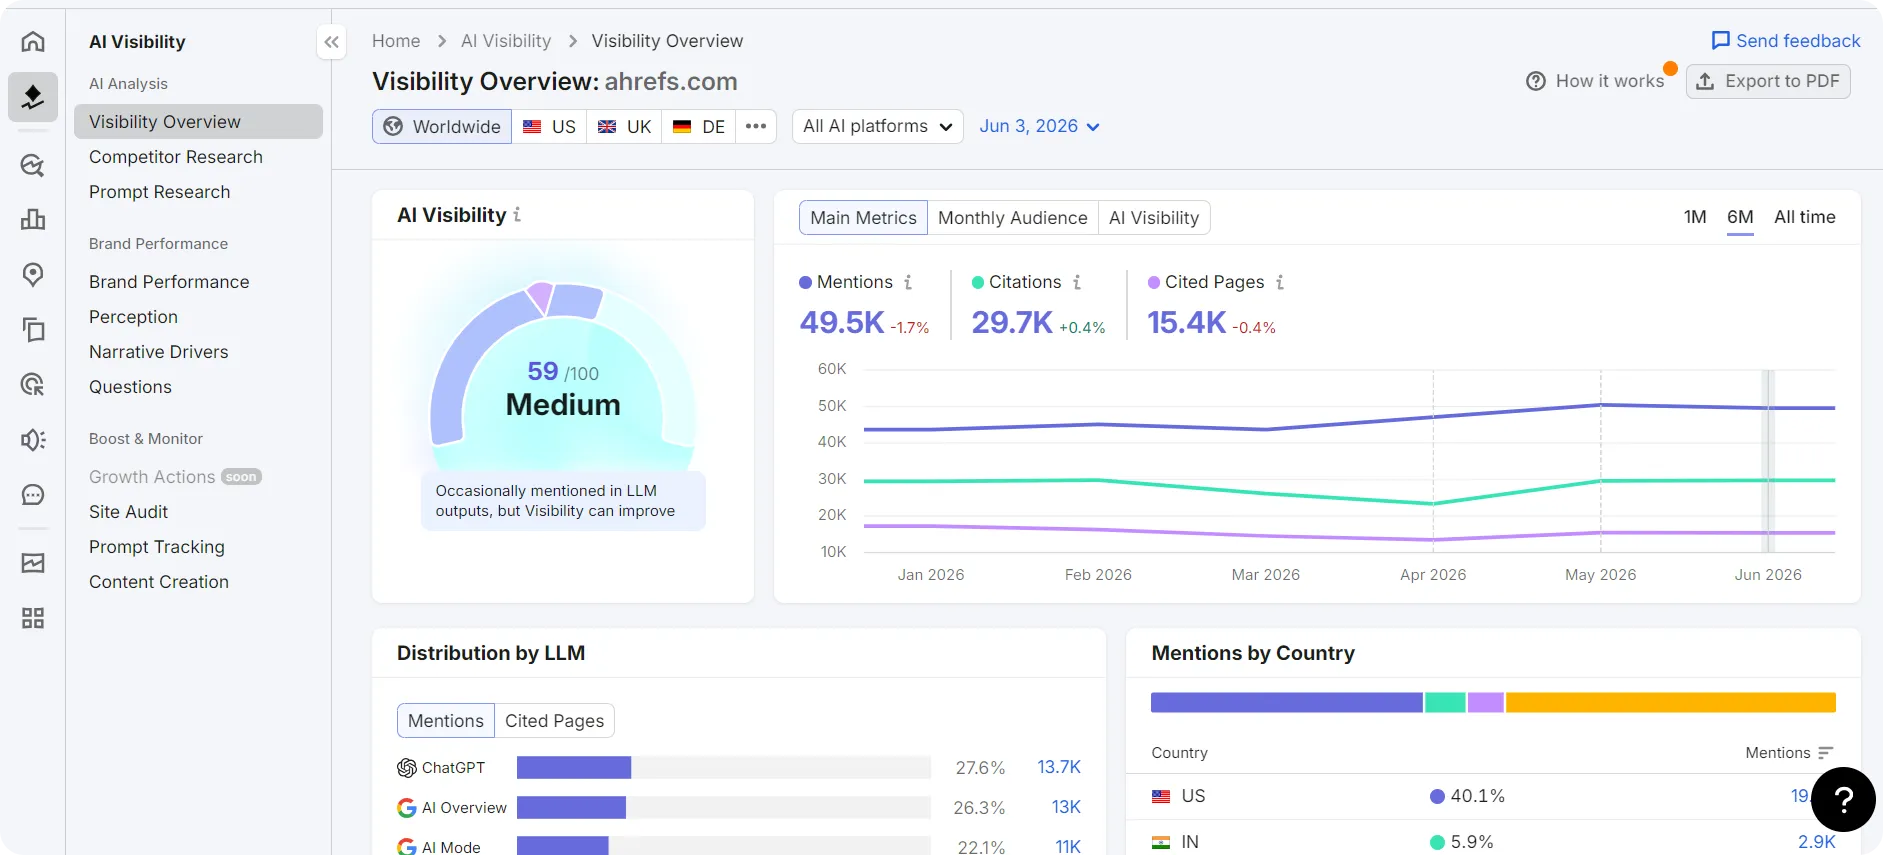Click the ChatGPT logo icon

[407, 768]
